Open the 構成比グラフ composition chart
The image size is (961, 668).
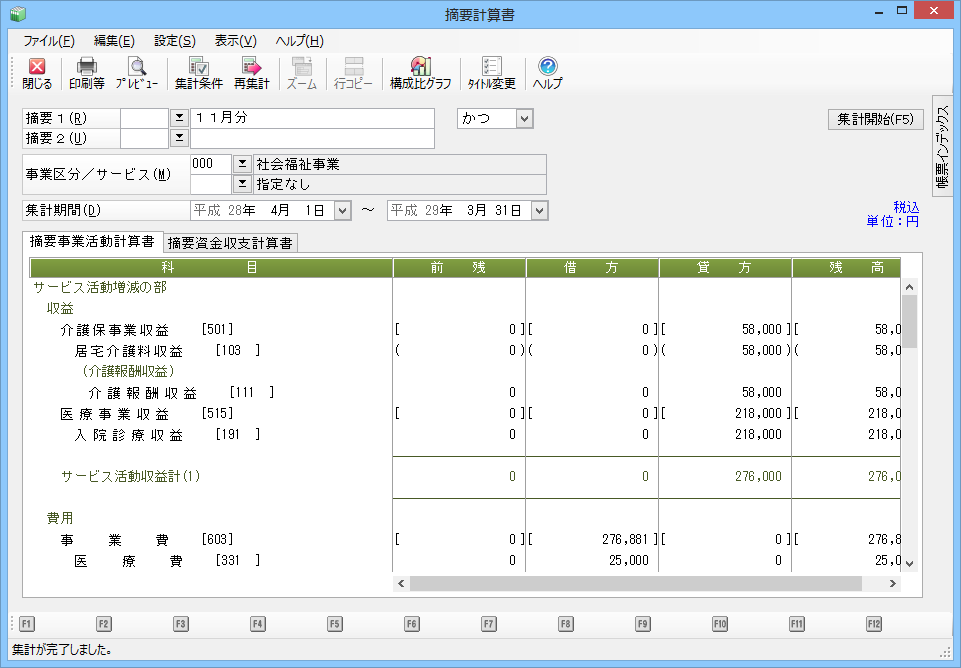420,74
